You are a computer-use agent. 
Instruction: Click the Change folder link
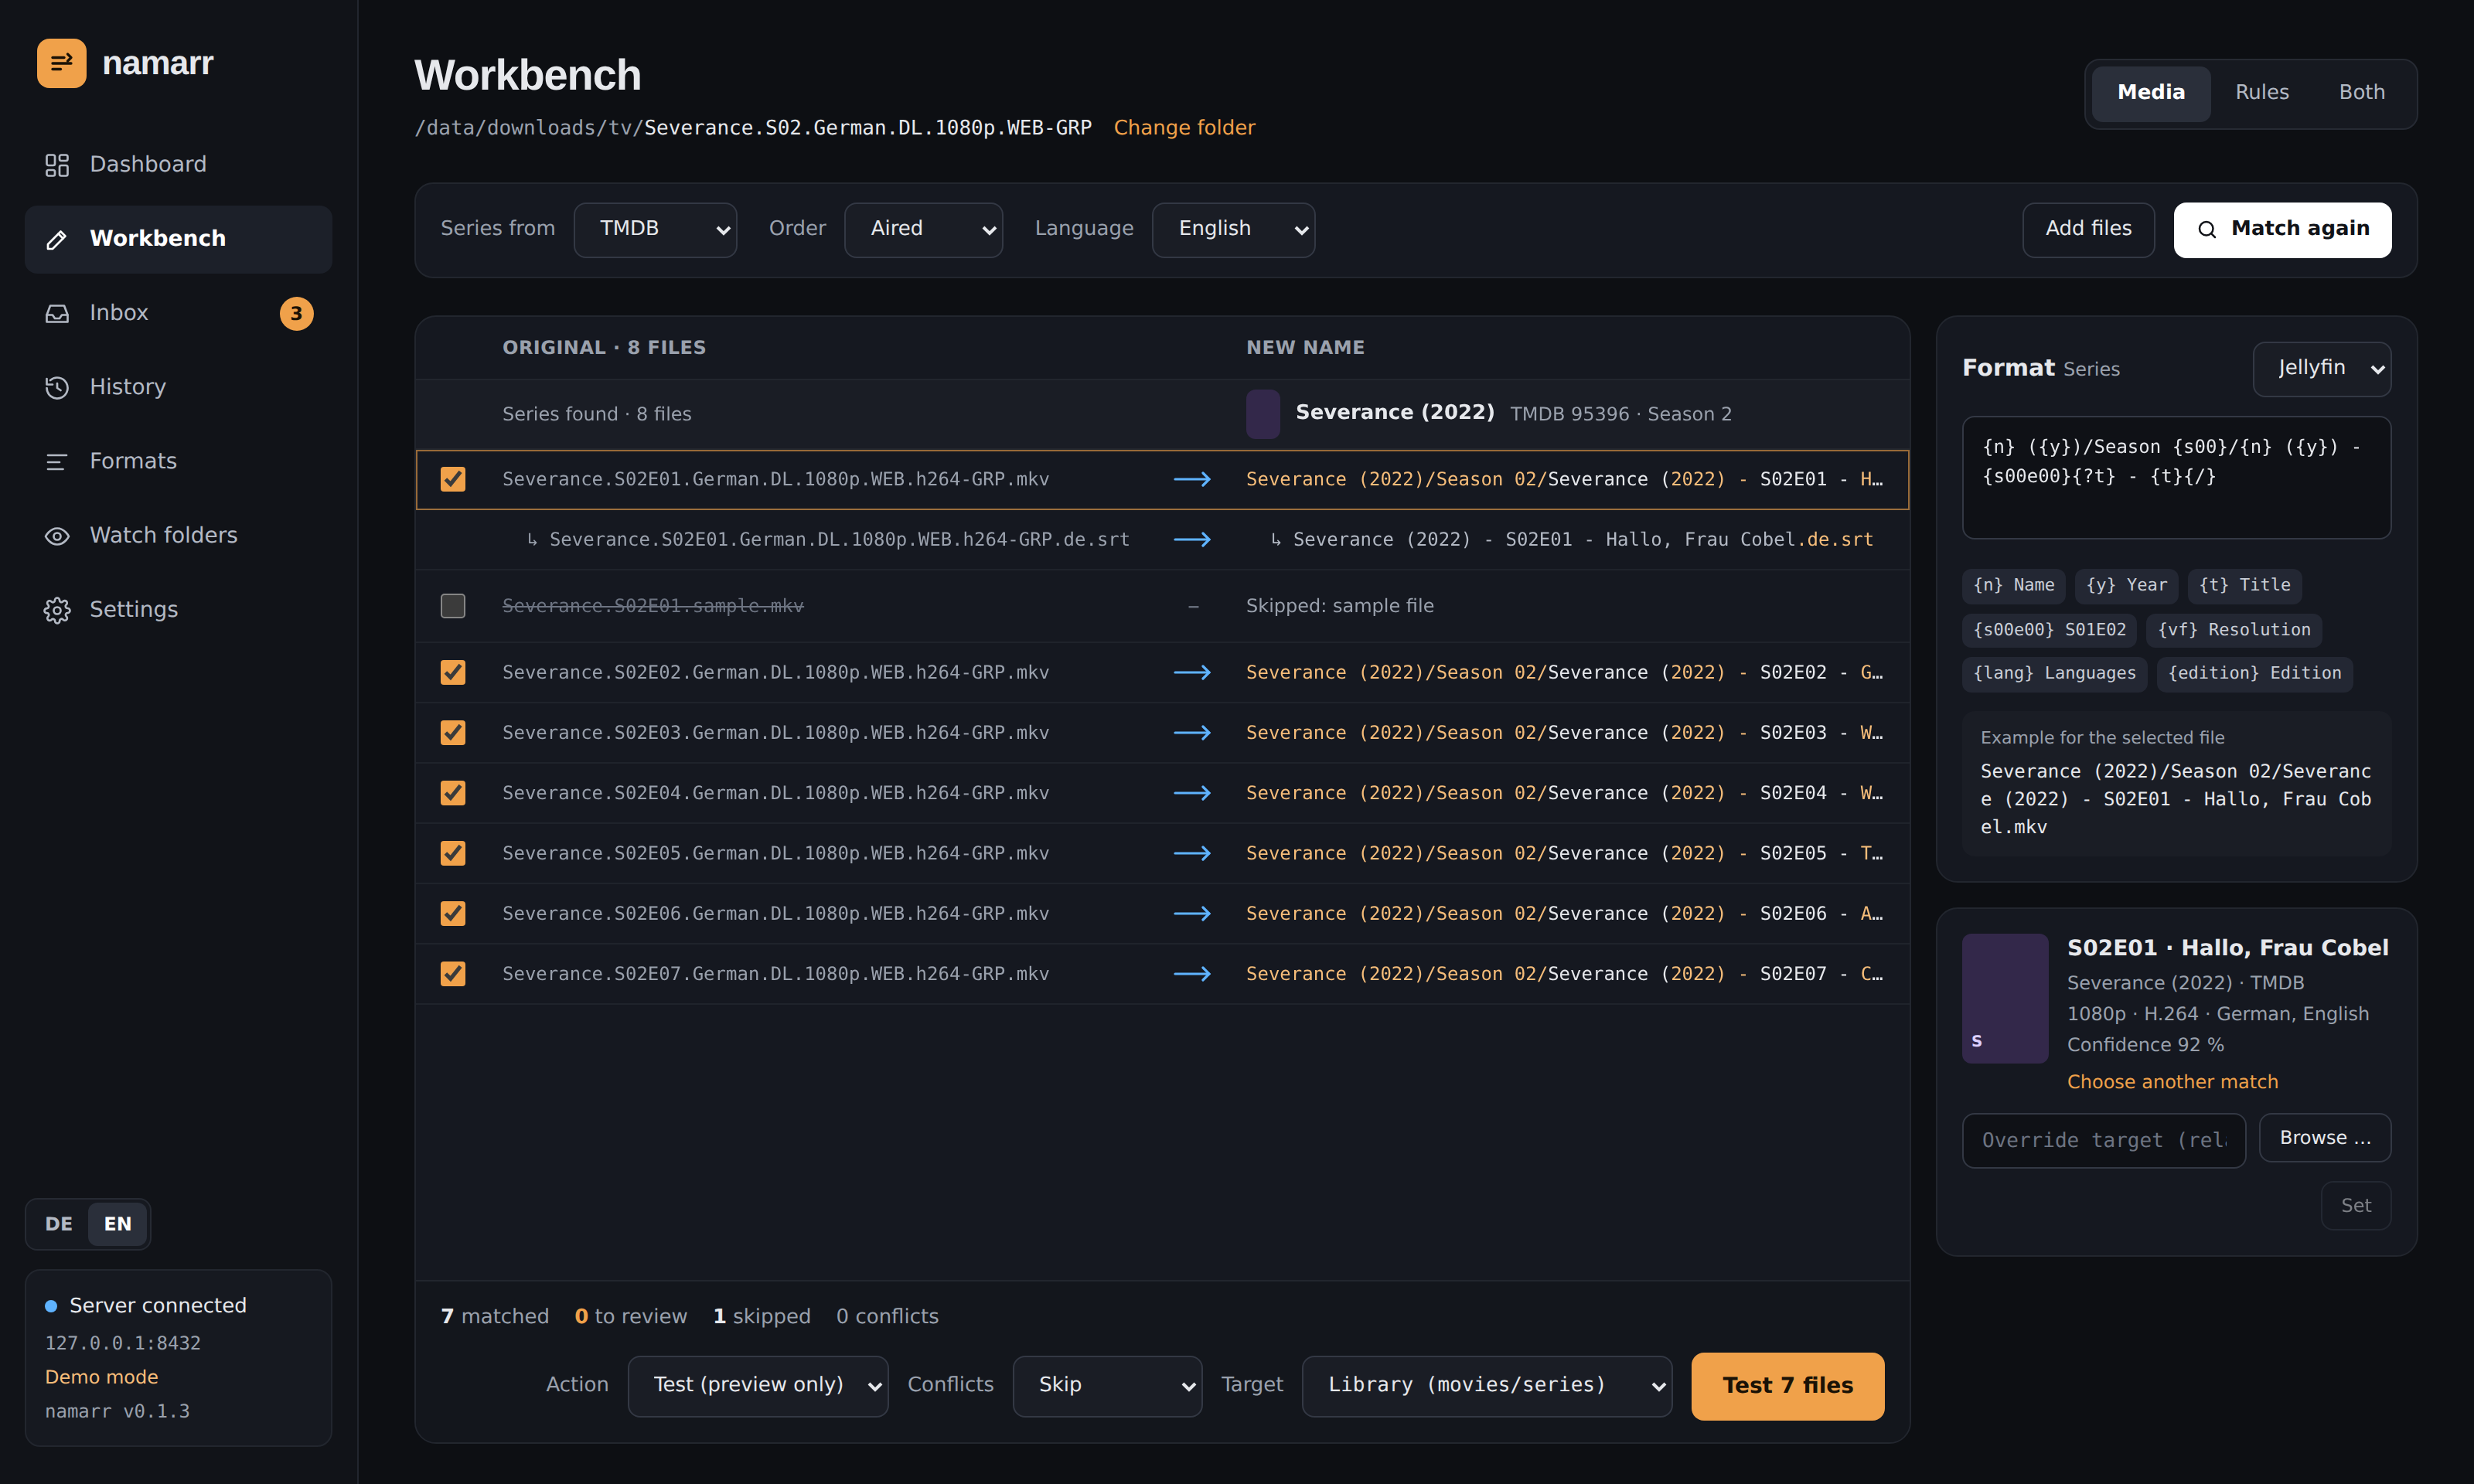pos(1184,128)
